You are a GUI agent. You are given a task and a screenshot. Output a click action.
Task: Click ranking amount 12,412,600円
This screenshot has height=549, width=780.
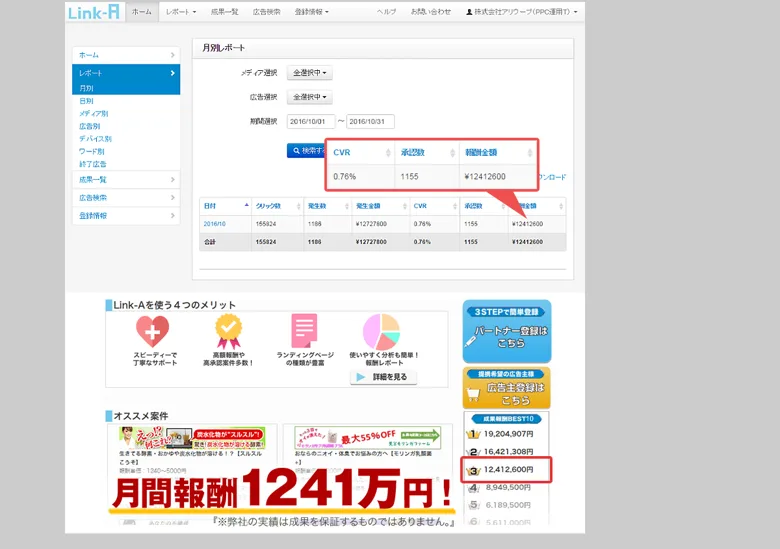508,469
